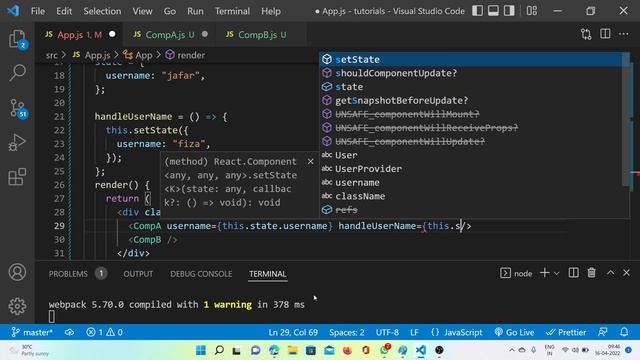Open the customize layout button
The width and height of the screenshot is (640, 360).
(x=531, y=11)
